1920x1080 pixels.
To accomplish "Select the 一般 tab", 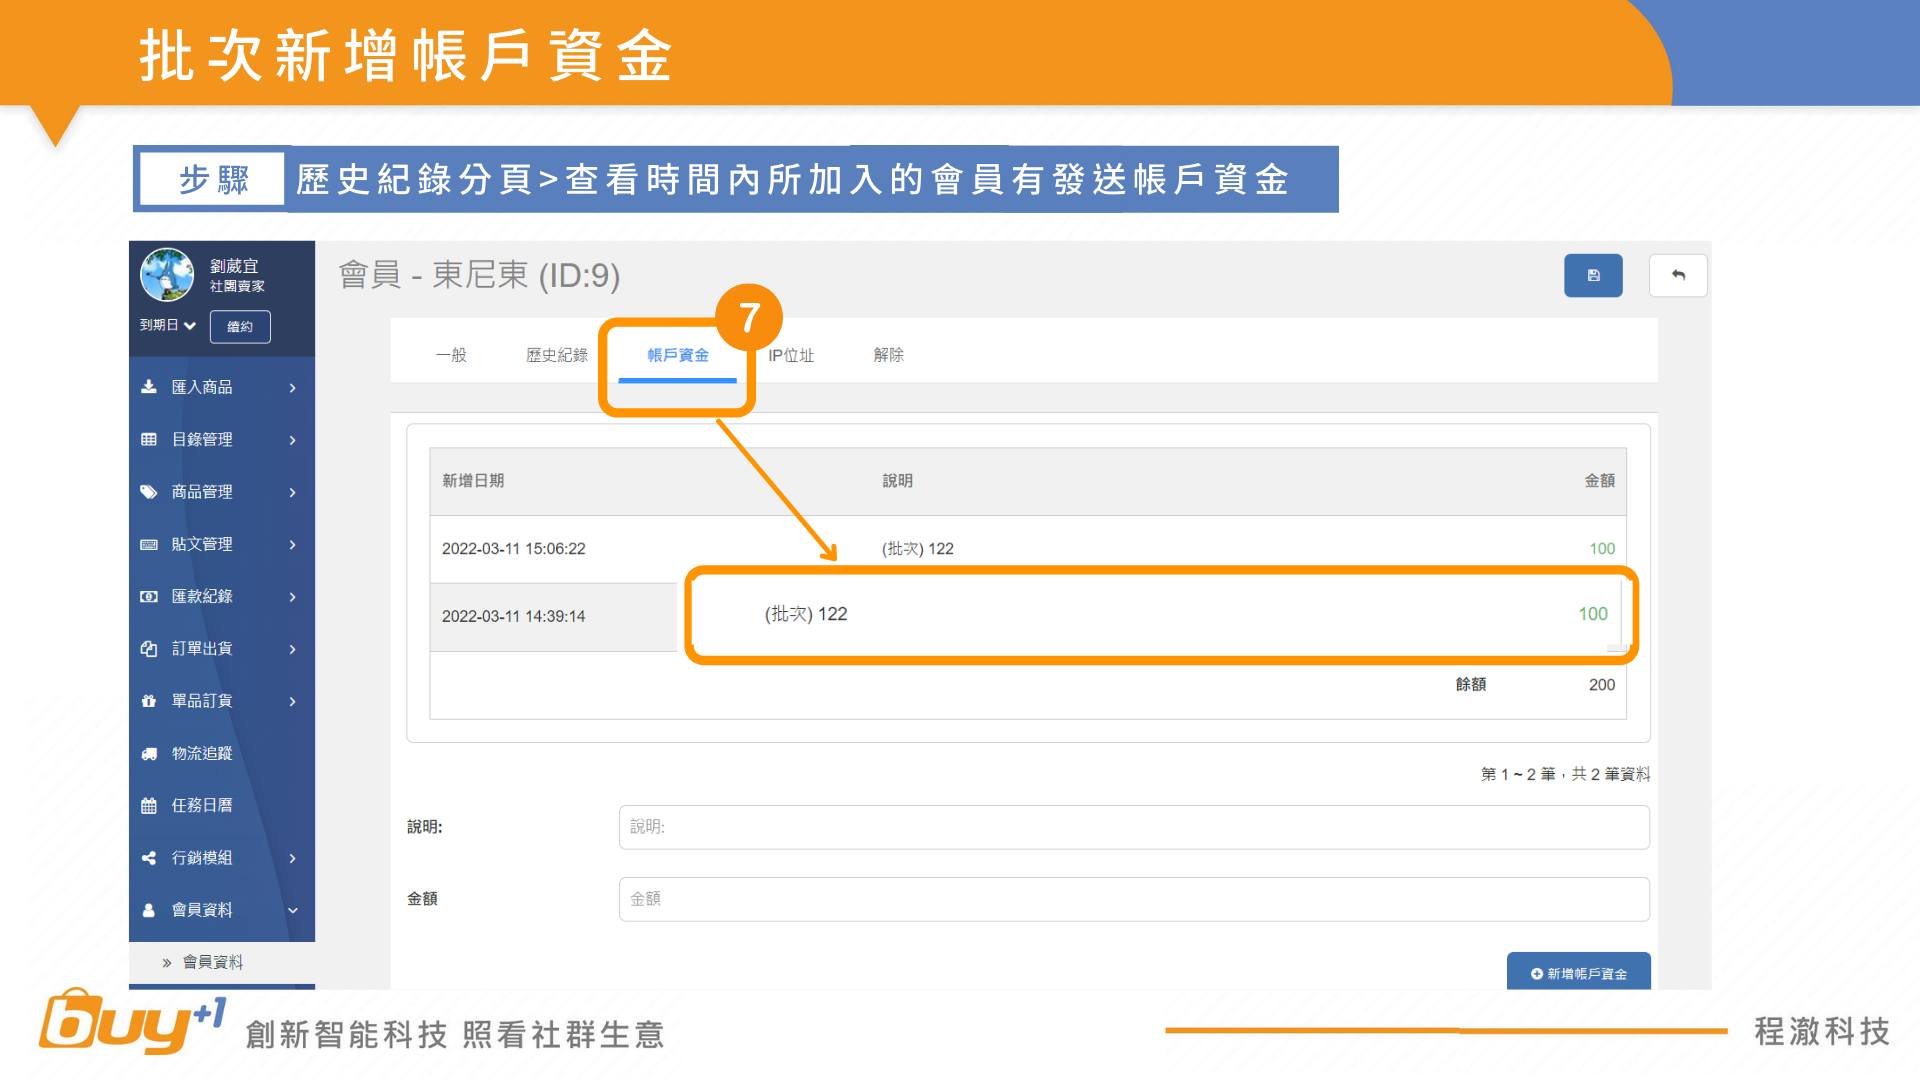I will pos(451,355).
